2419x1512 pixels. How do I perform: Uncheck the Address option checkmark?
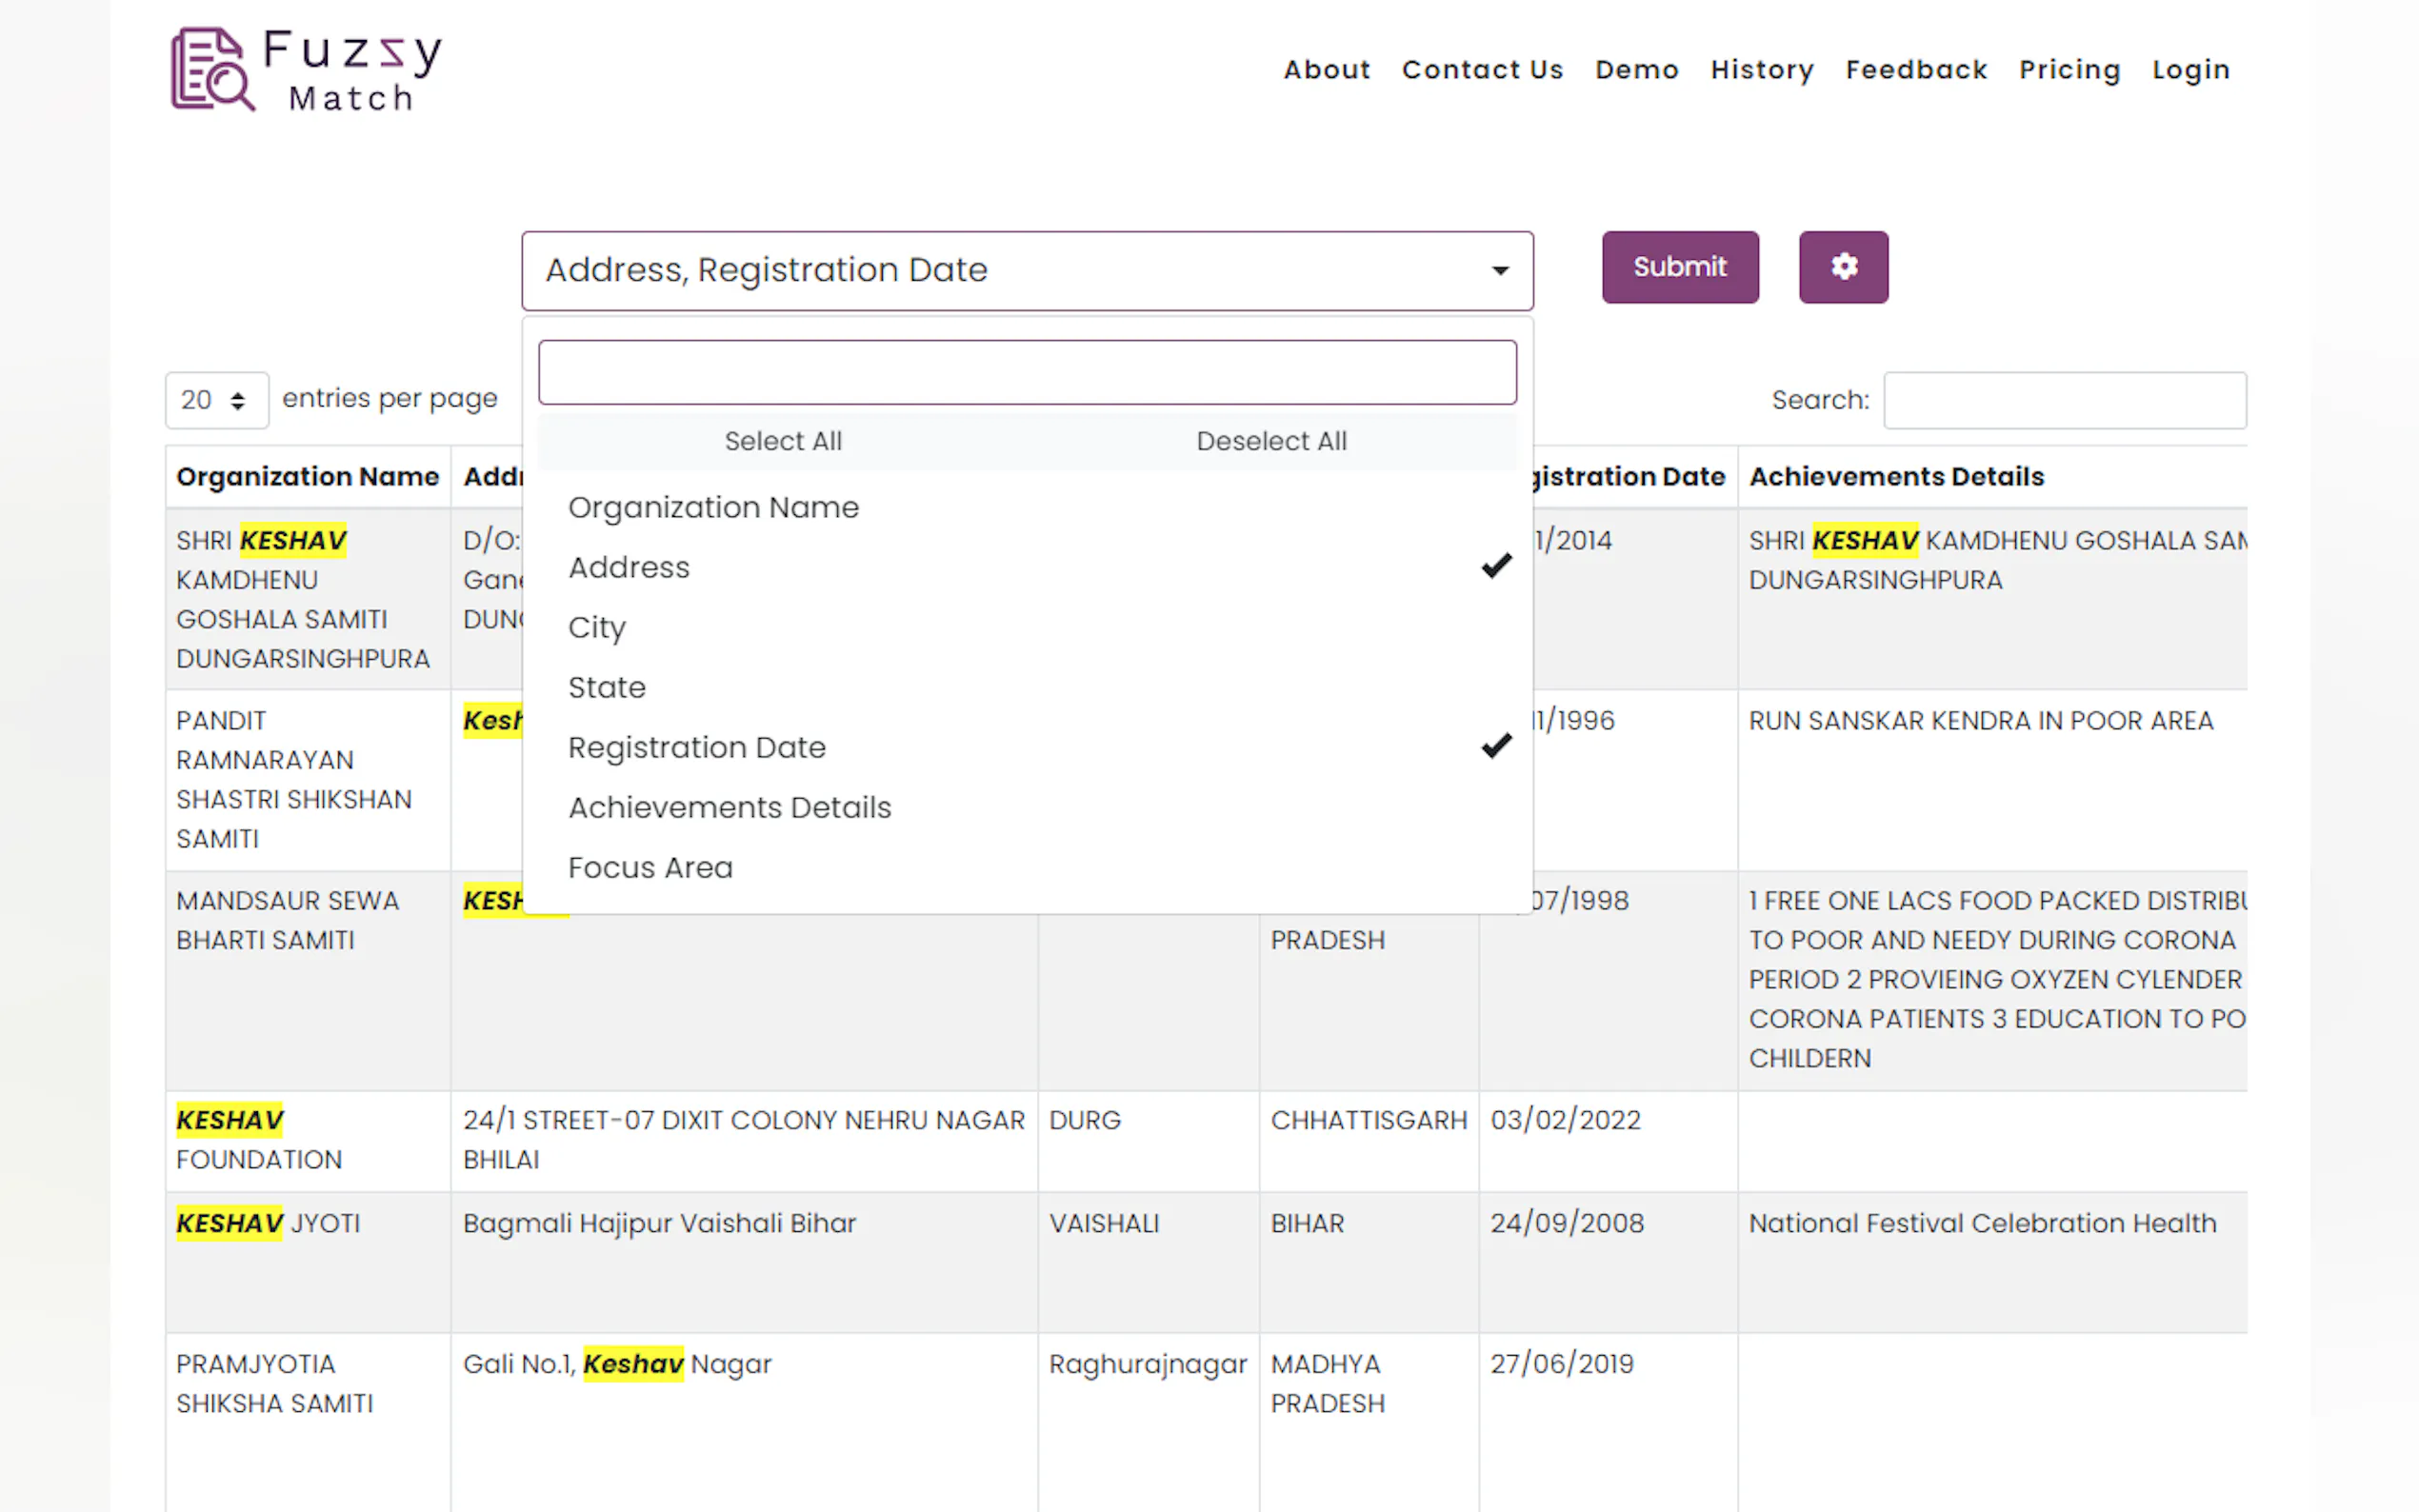(x=1495, y=567)
